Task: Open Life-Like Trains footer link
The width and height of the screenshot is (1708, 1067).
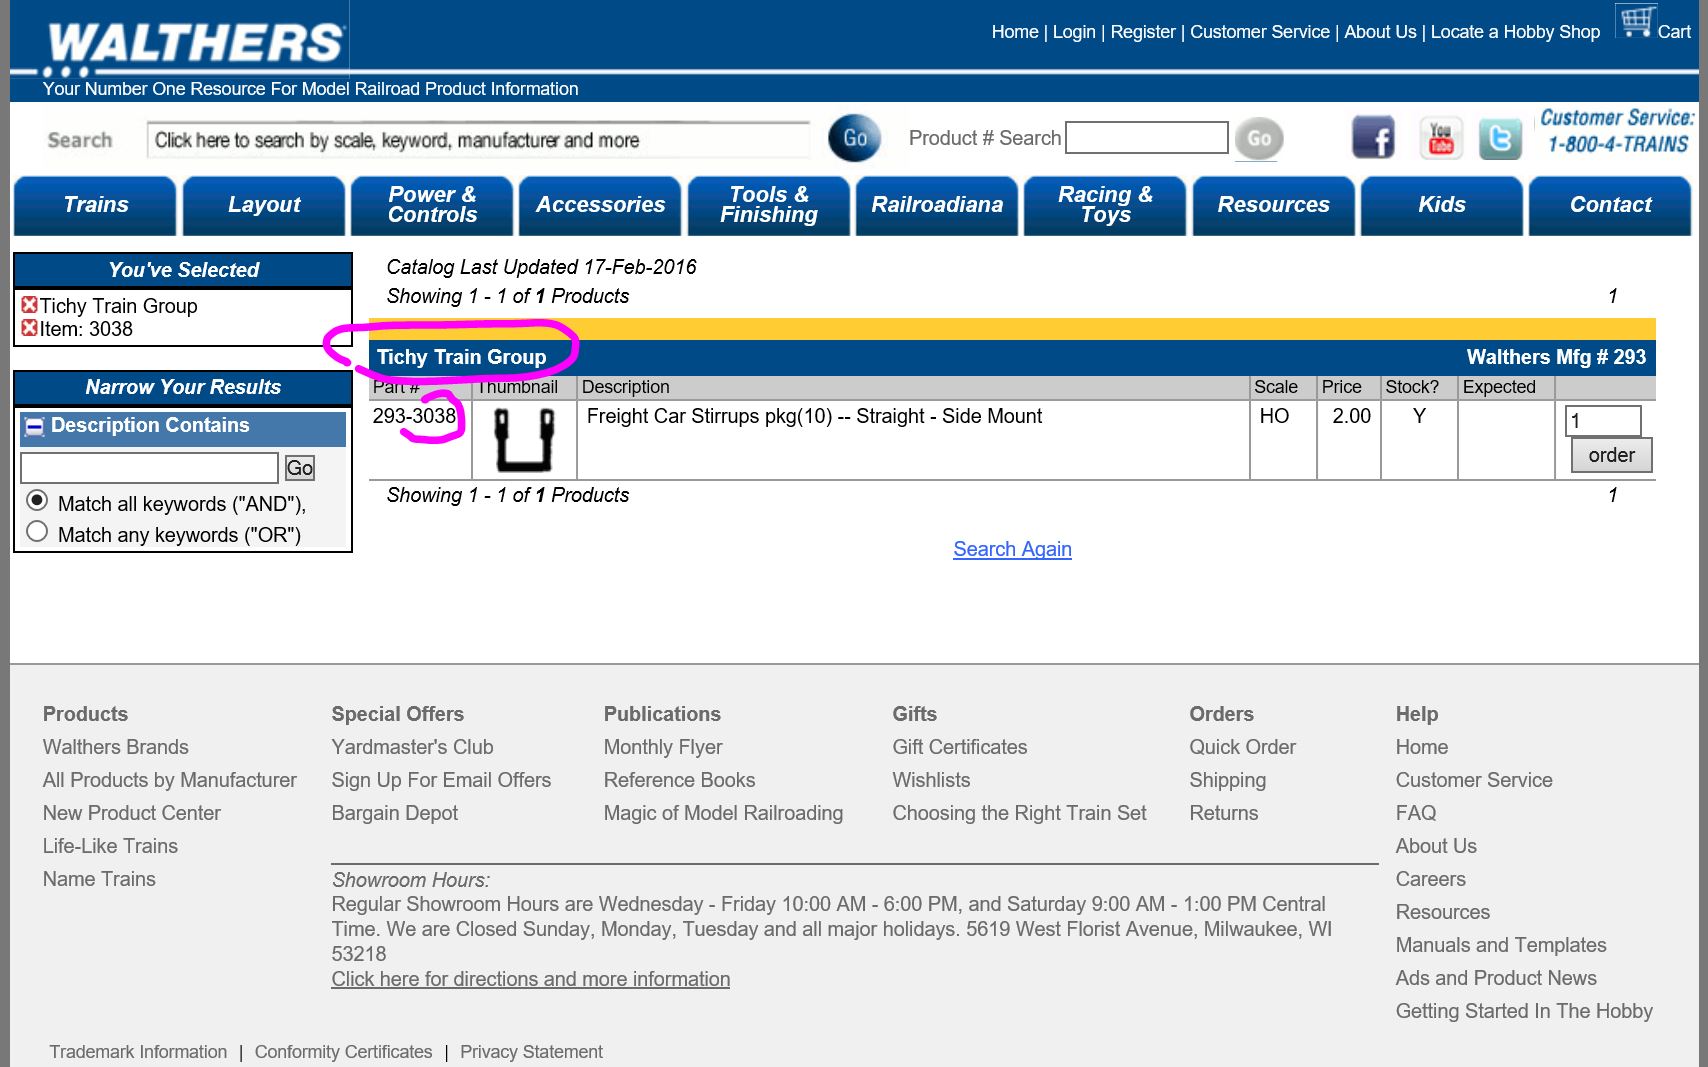Action: (110, 846)
